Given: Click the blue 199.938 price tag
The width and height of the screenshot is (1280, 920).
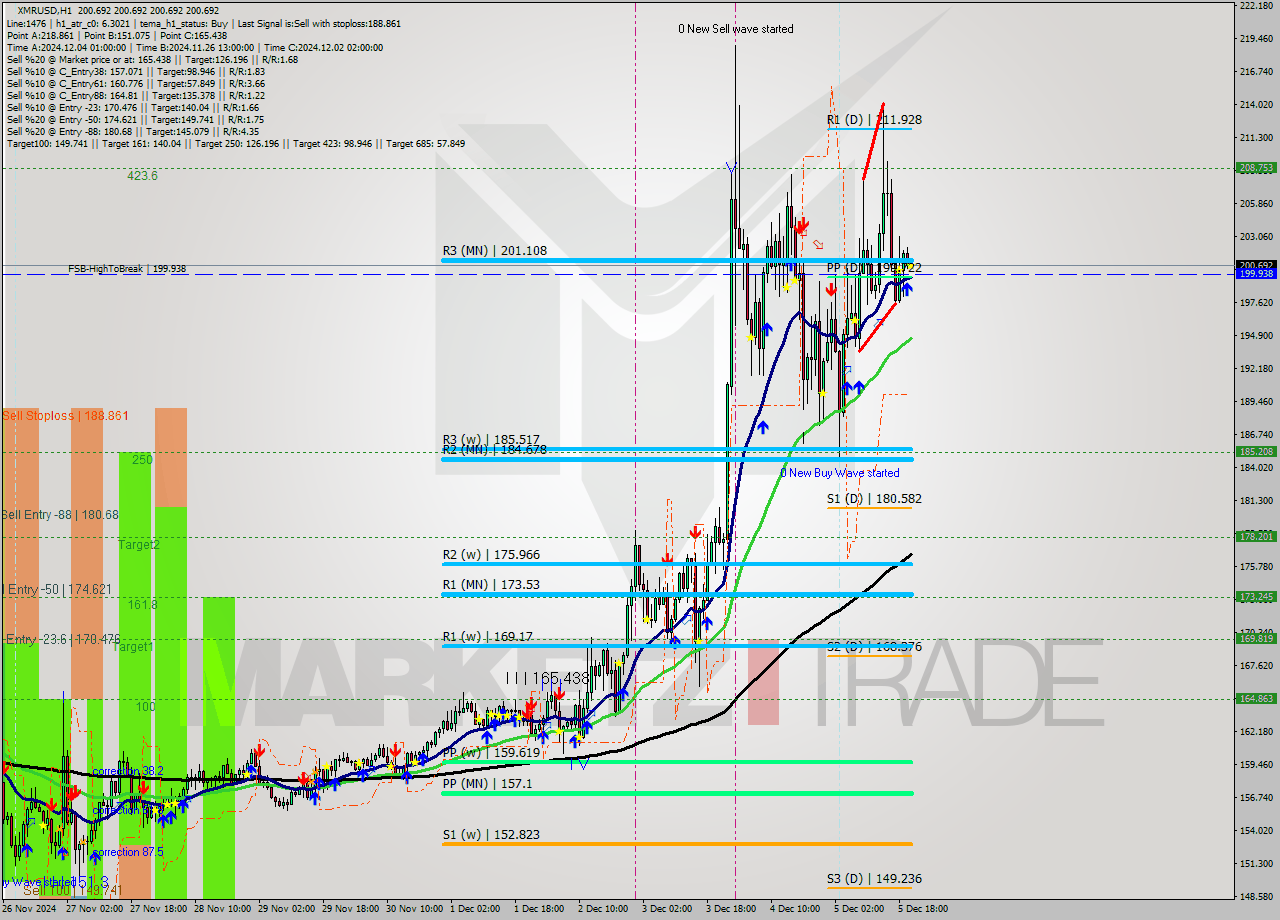Looking at the screenshot, I should 1256,274.
